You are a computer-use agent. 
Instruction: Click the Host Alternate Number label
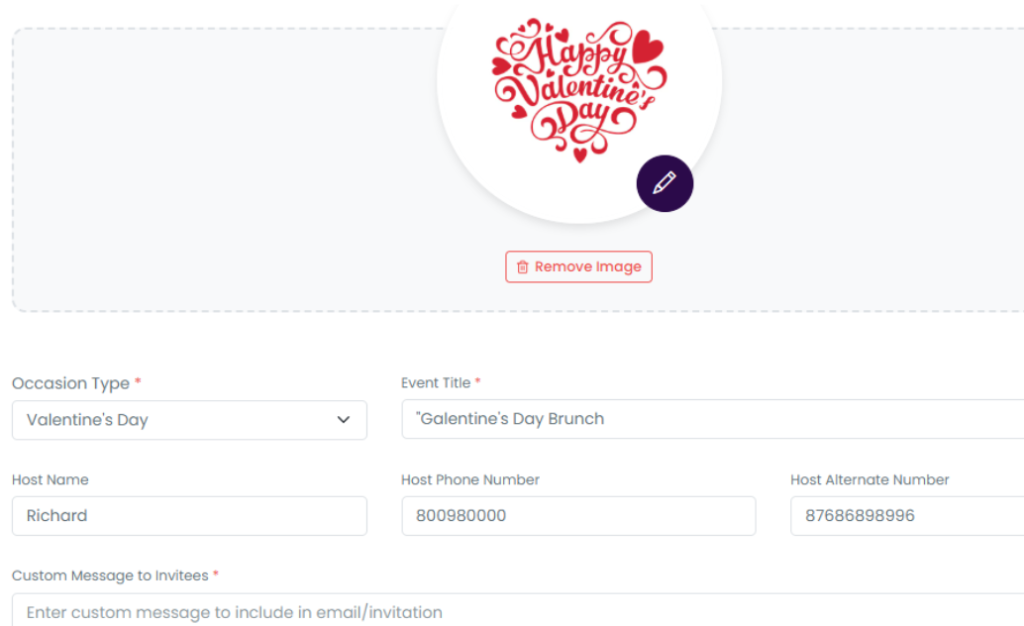869,480
